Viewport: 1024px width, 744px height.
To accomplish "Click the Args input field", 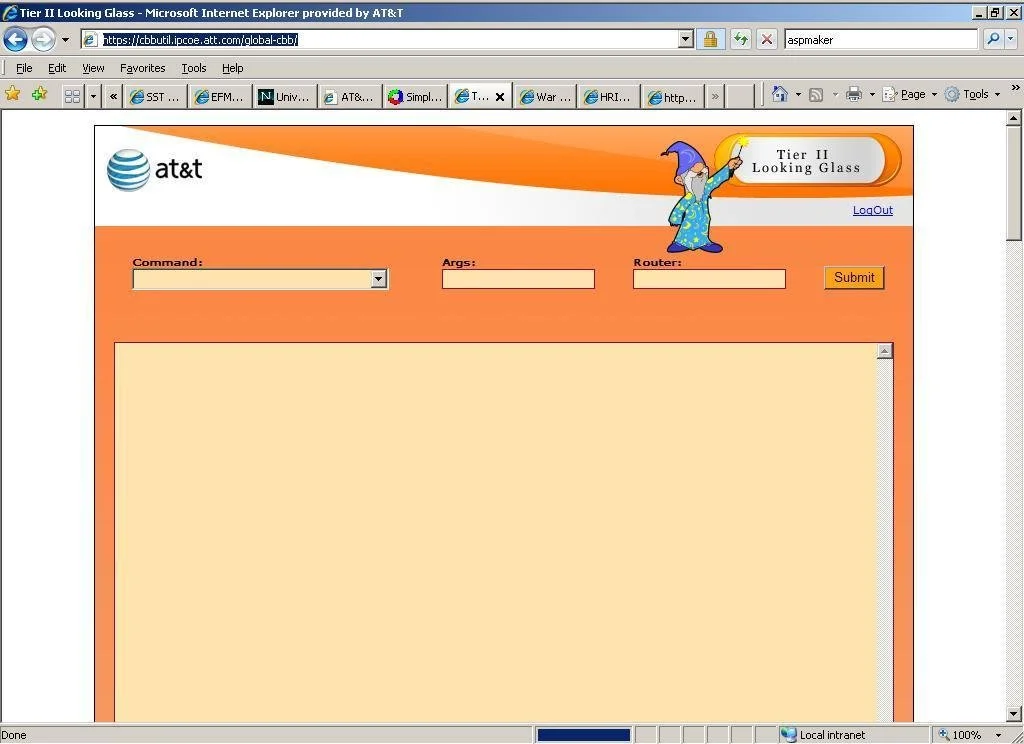I will click(x=518, y=279).
